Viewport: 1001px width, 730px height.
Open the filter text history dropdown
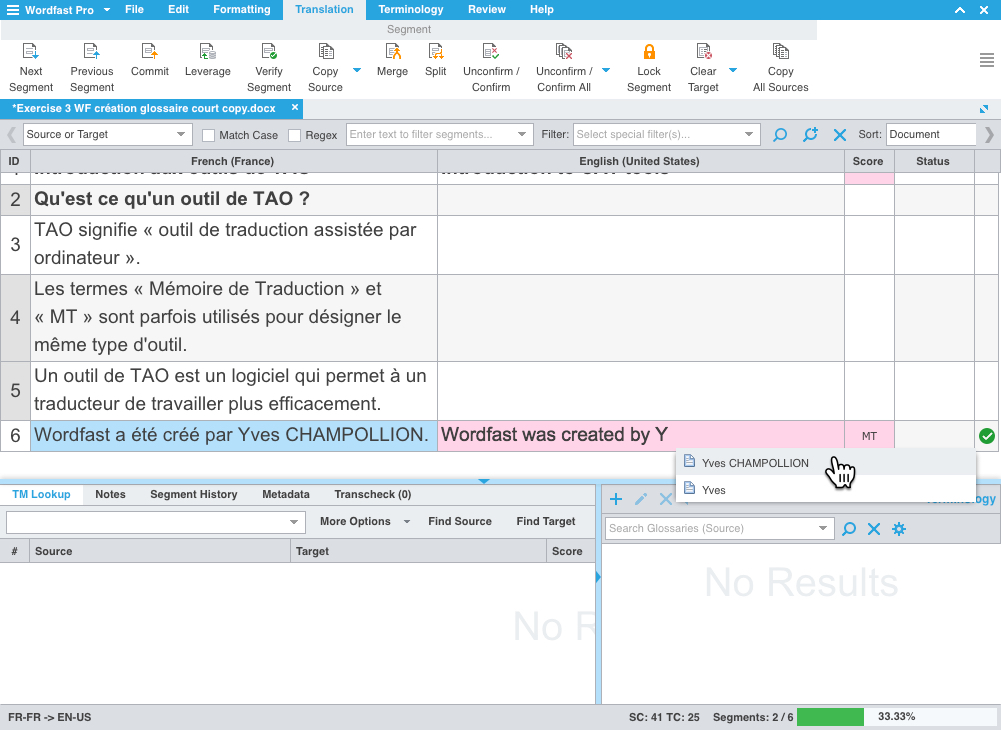[522, 135]
